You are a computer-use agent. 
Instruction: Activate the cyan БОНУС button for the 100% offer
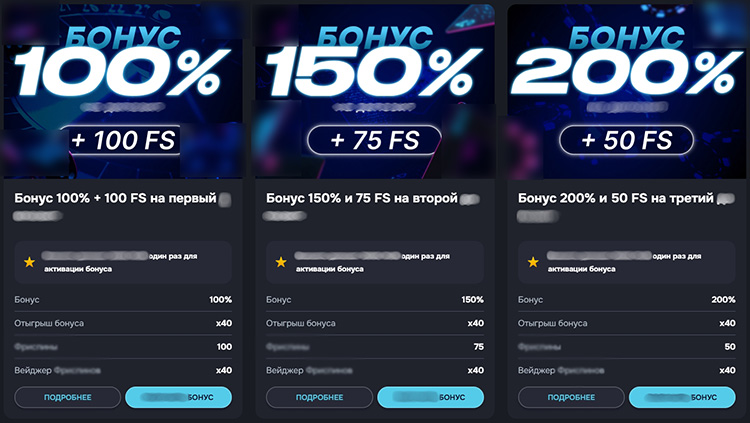[178, 397]
